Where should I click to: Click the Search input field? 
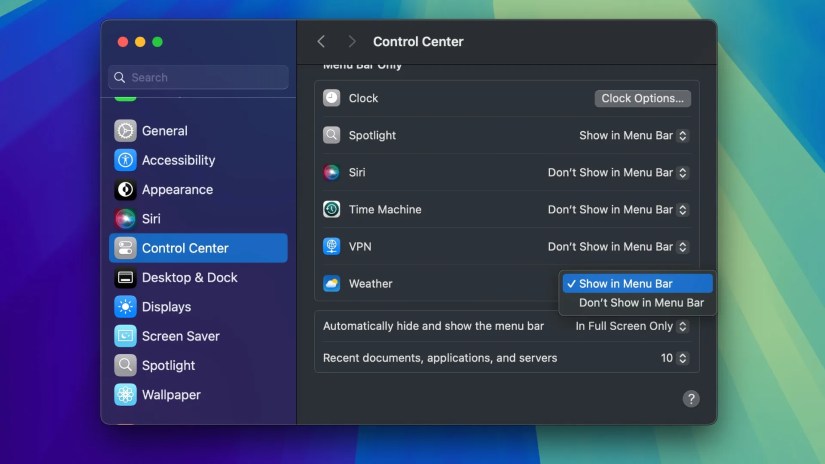[198, 77]
